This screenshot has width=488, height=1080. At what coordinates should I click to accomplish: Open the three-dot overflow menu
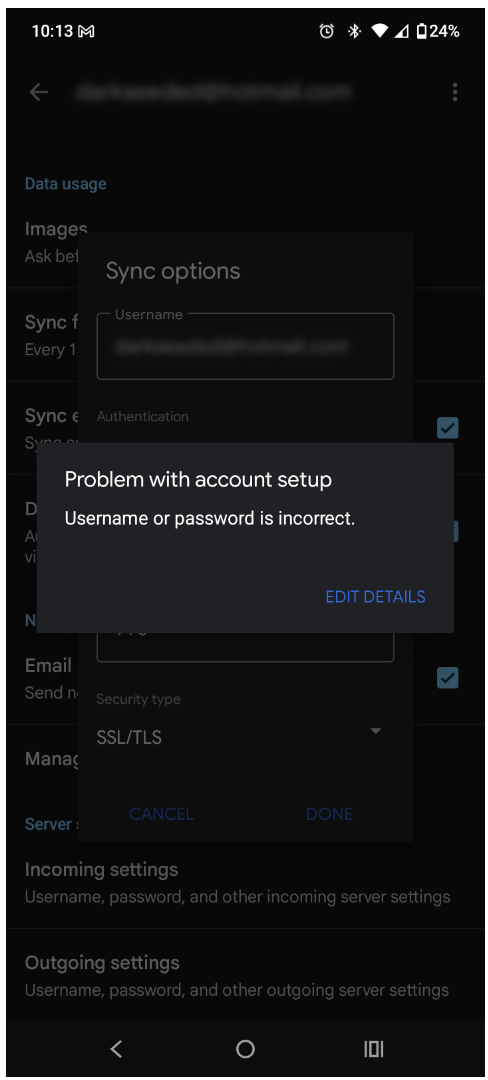454,92
